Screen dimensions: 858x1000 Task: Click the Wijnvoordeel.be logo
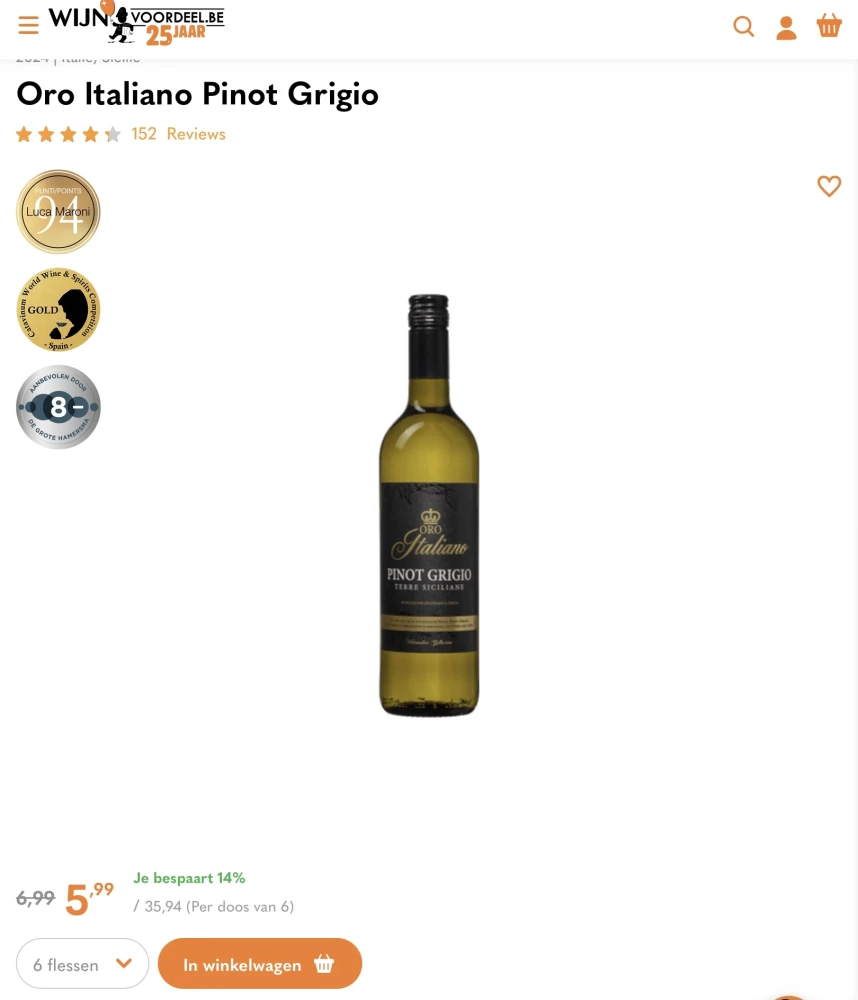(137, 24)
